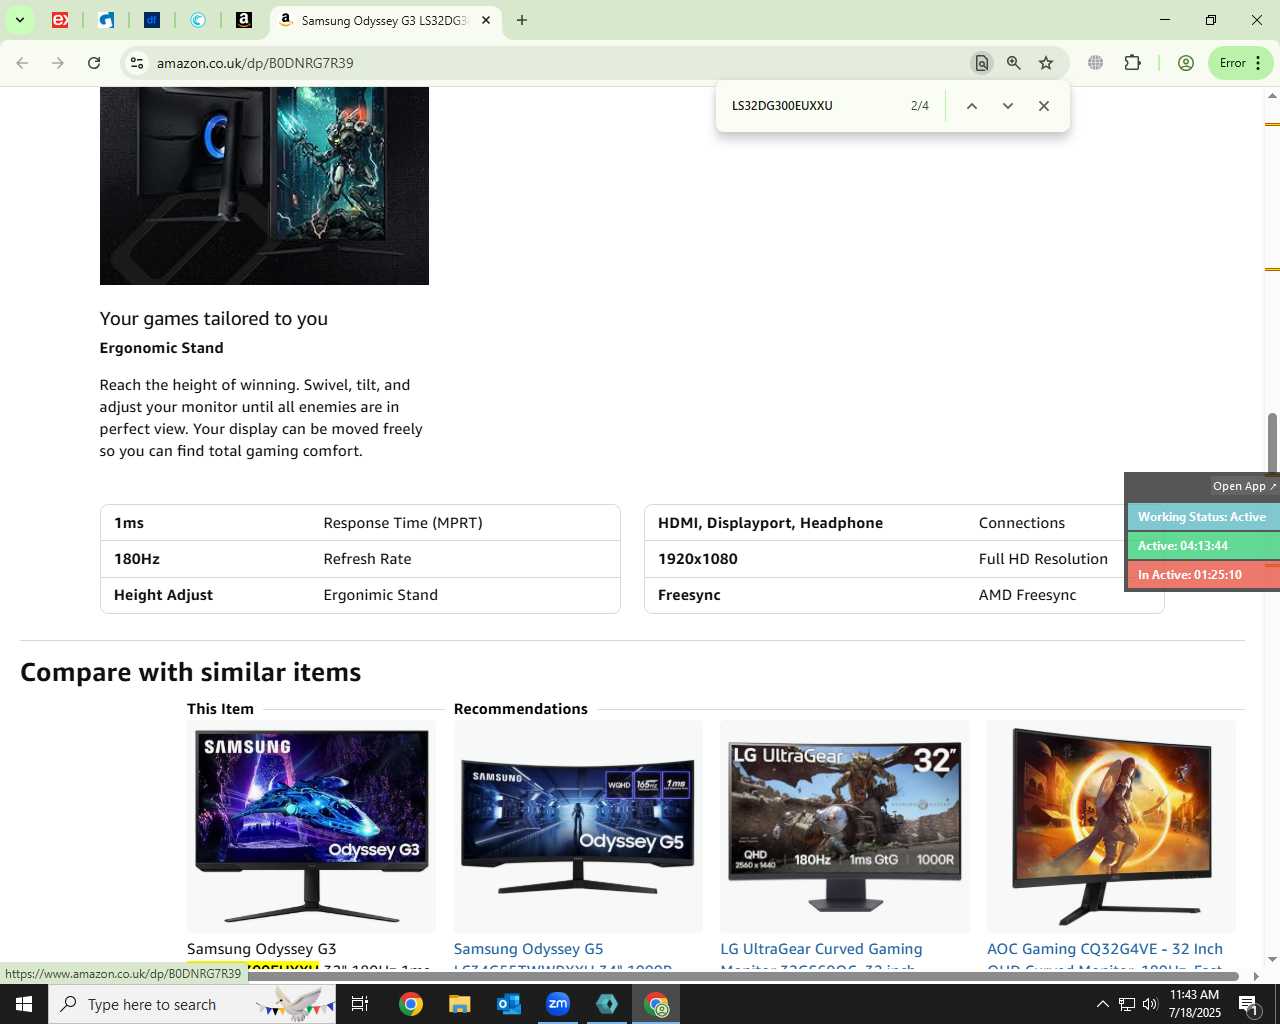Switch to the pinned 'df' dark blue tab
This screenshot has width=1280, height=1024.
[x=152, y=20]
